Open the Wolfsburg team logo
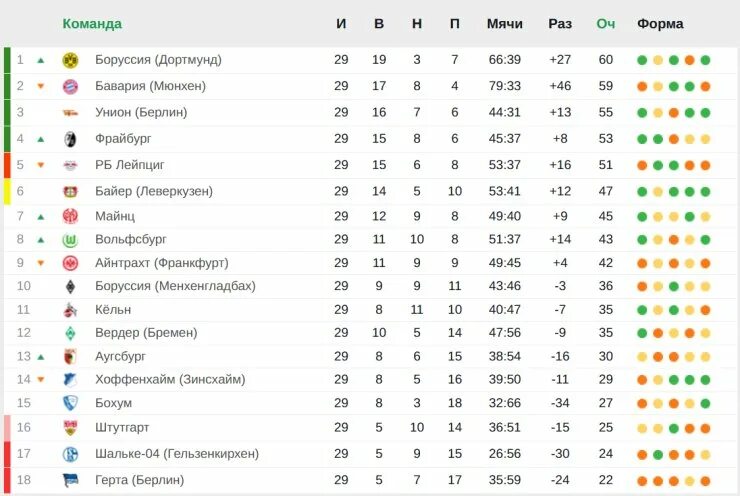740x496 pixels. (x=70, y=240)
